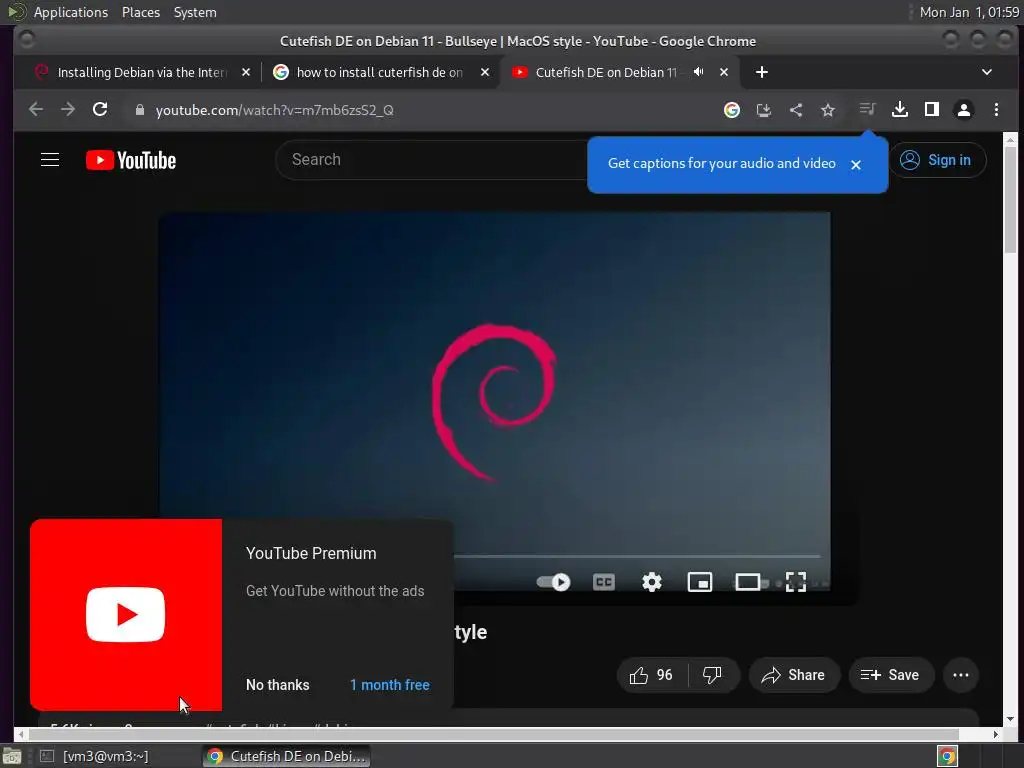Dislike the video with thumbs down

pos(712,675)
